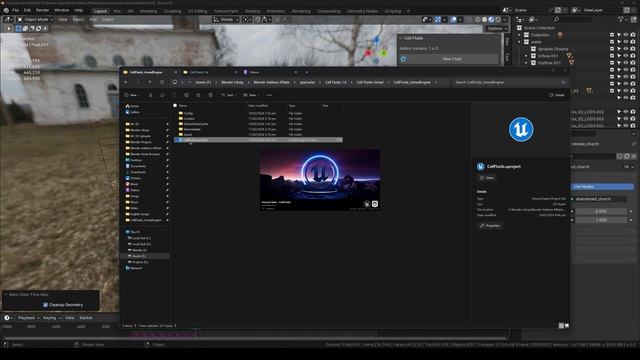Switch to material preview shading
This screenshot has height=360, width=640.
[491, 19]
